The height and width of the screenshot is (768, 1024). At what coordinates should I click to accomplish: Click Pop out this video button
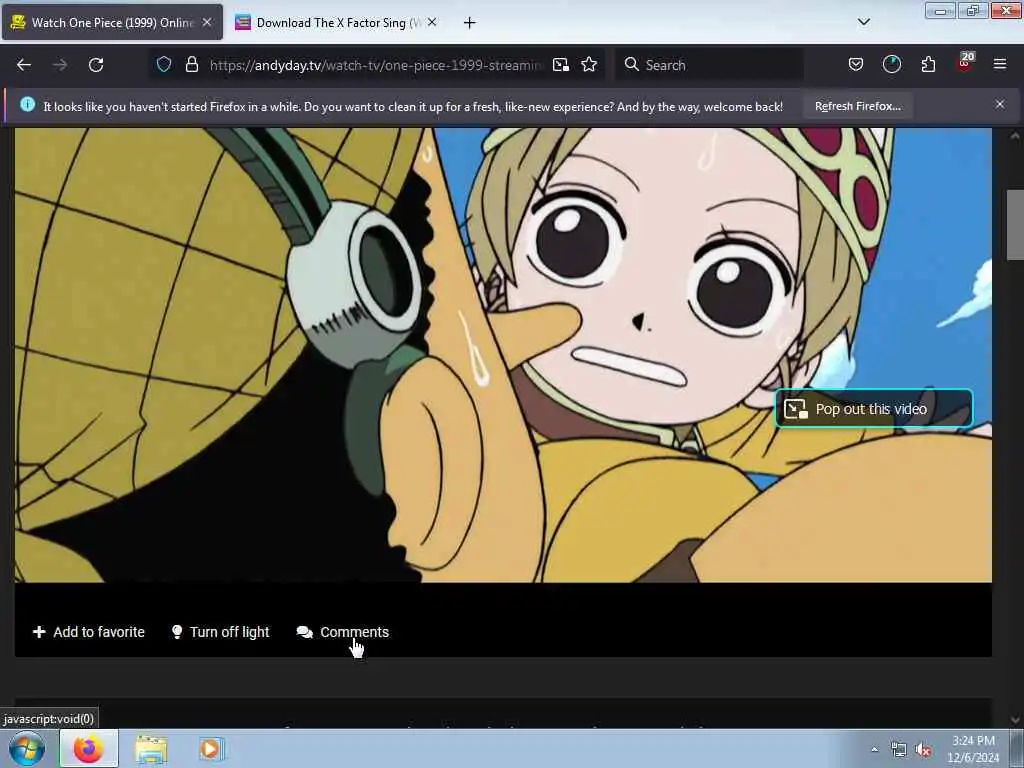(874, 409)
